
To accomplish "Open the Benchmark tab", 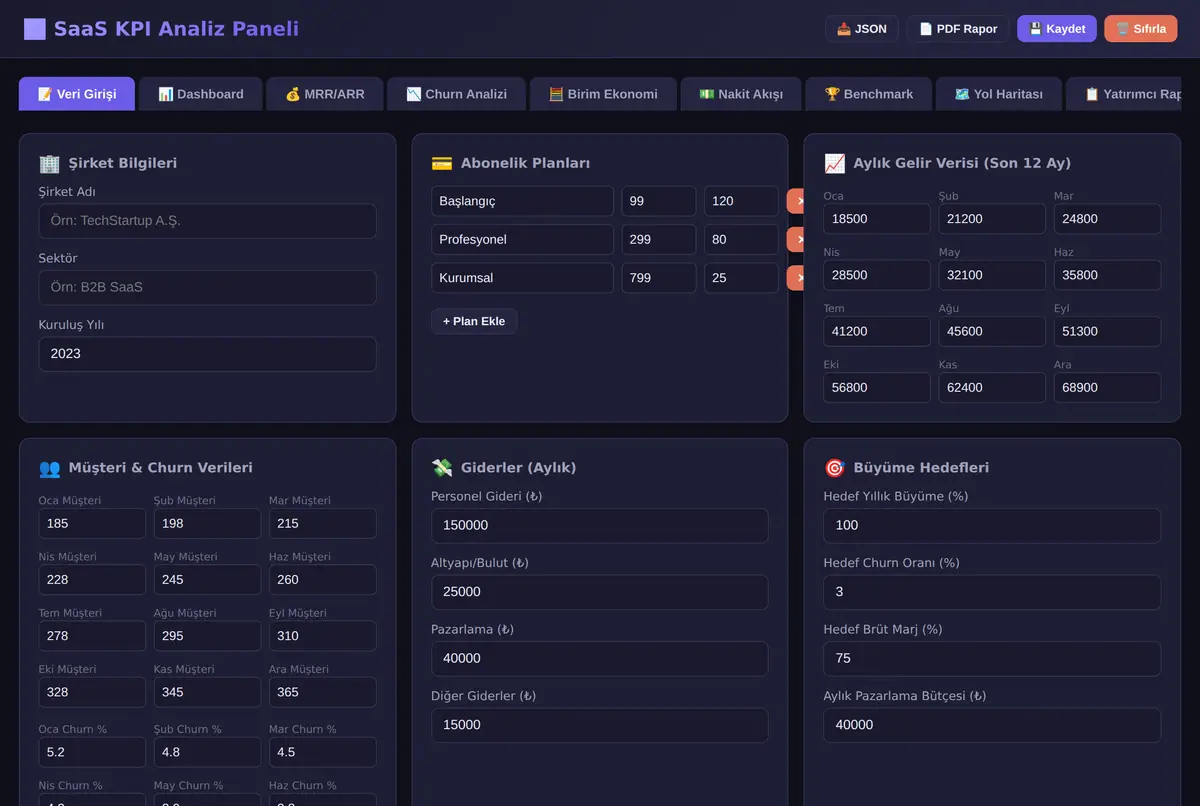I will point(869,94).
